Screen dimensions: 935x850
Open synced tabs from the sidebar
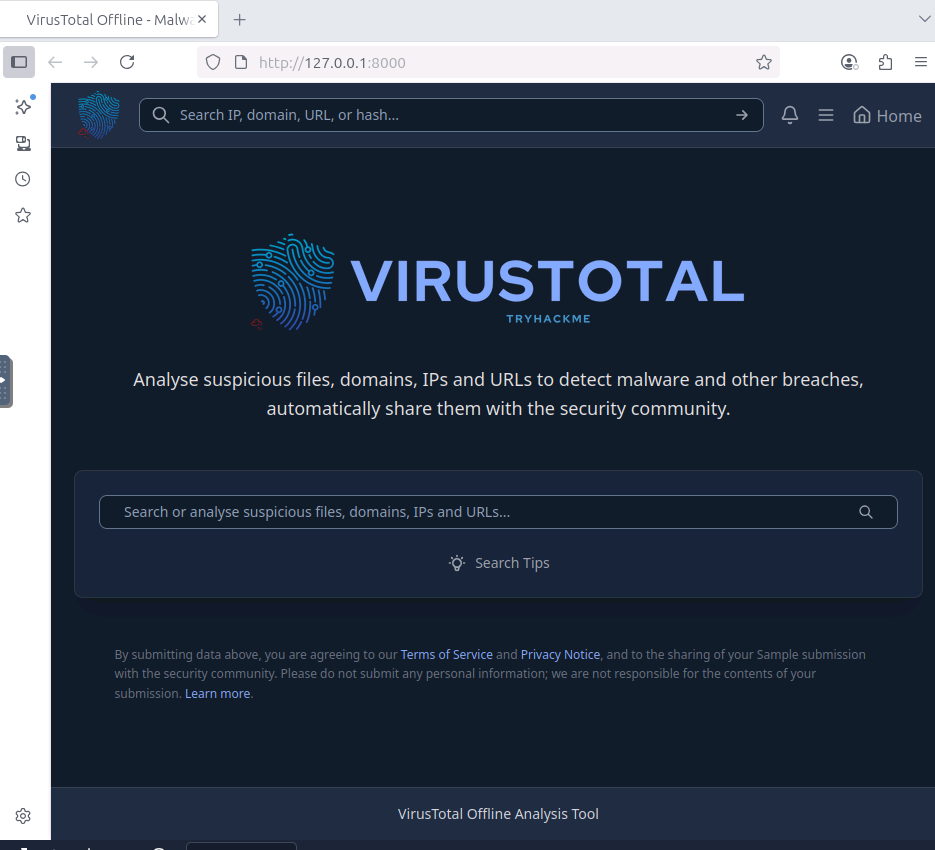click(23, 143)
